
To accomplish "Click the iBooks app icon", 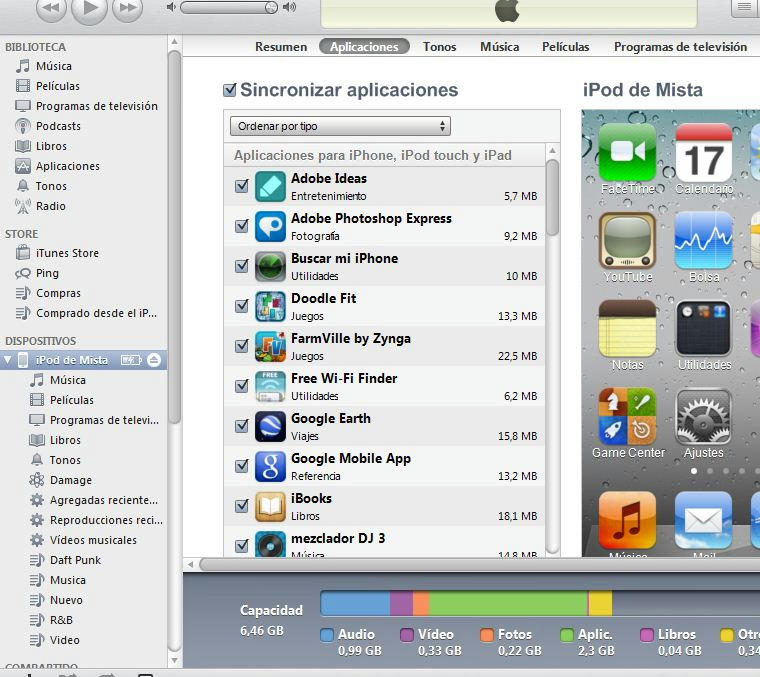I will point(270,506).
